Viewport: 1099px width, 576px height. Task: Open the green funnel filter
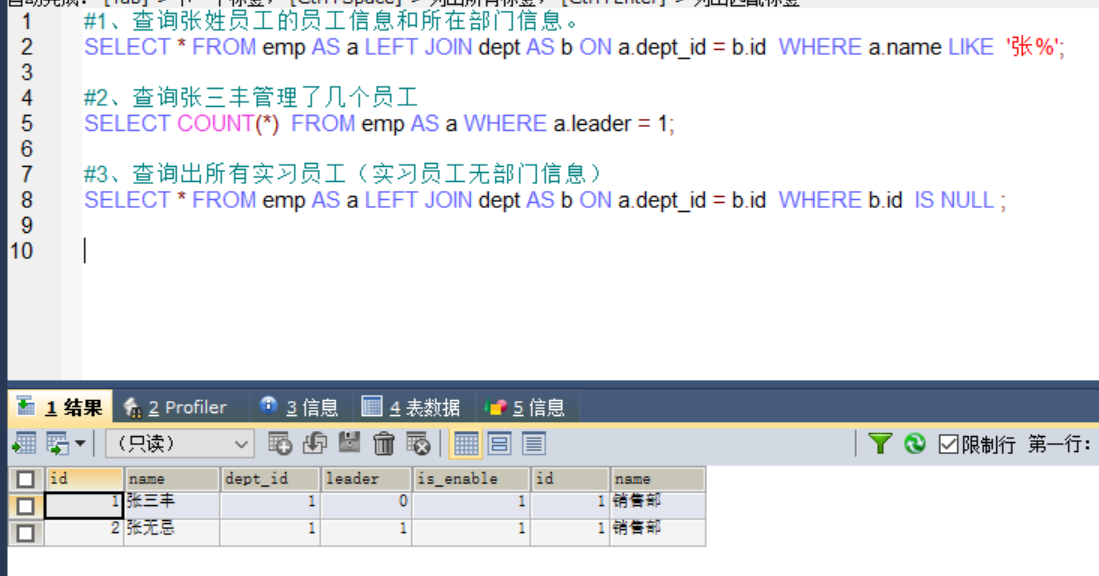(879, 443)
